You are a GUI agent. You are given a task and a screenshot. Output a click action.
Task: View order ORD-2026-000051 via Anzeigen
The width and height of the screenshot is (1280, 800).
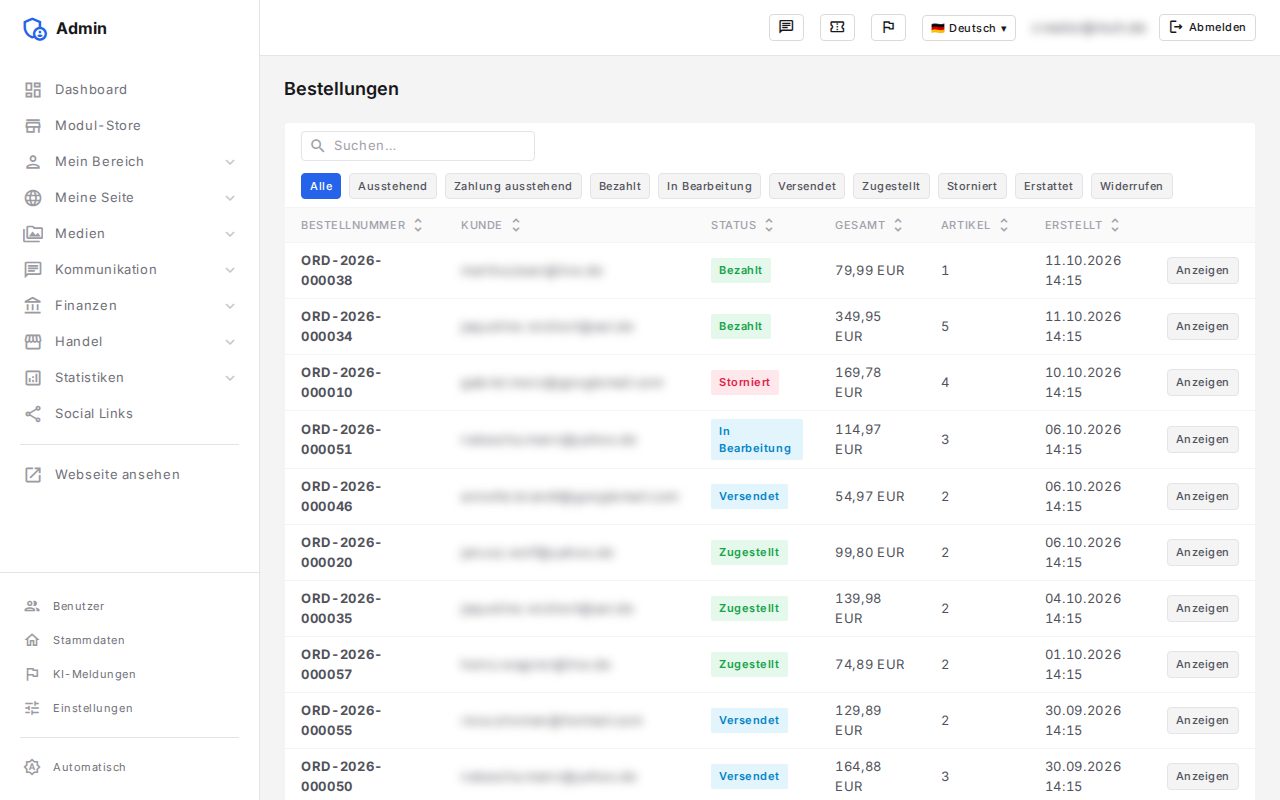coord(1203,439)
